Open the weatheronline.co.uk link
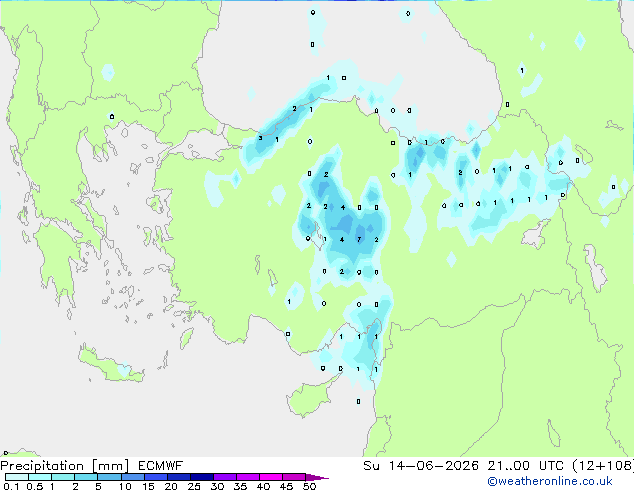 pos(550,481)
